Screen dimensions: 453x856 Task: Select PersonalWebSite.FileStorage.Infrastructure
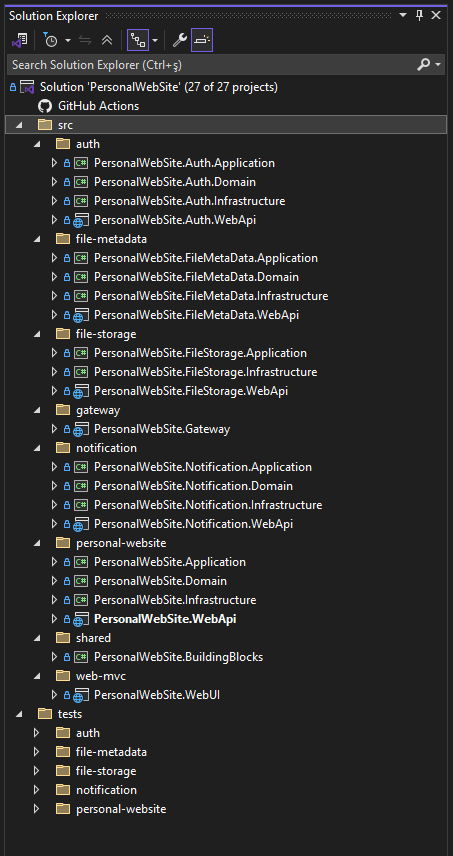pos(206,372)
